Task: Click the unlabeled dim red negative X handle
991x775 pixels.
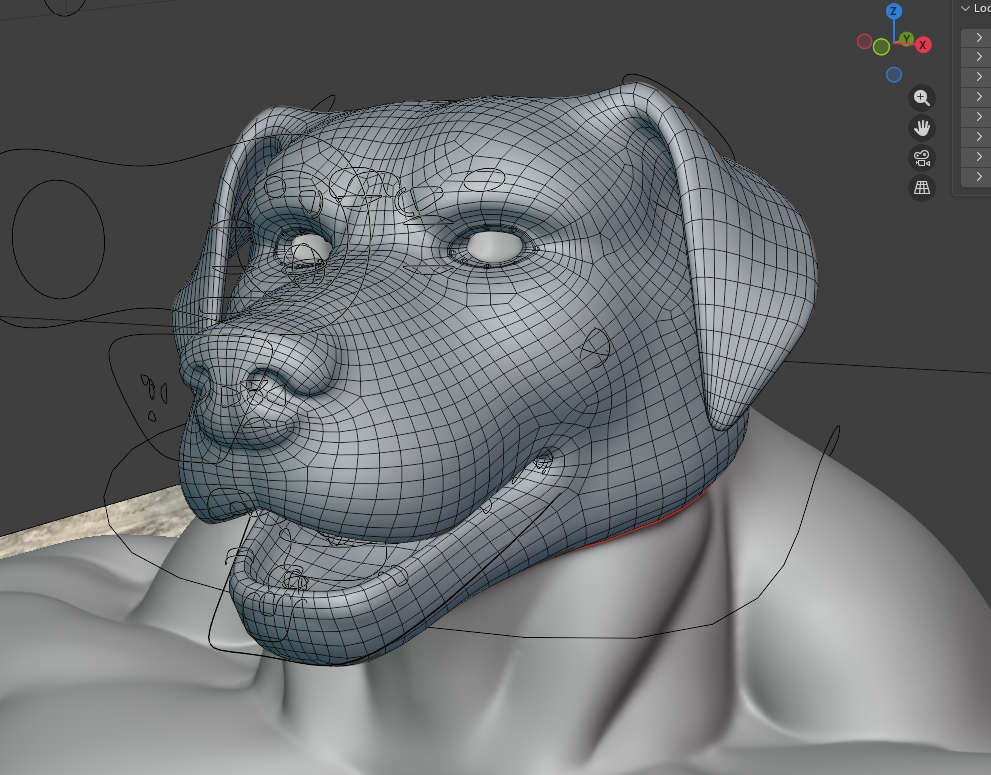Action: tap(864, 42)
